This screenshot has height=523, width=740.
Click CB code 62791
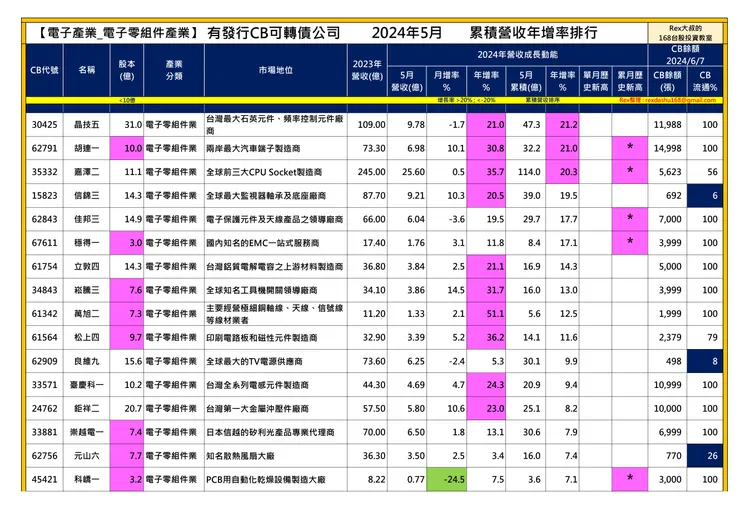point(44,148)
